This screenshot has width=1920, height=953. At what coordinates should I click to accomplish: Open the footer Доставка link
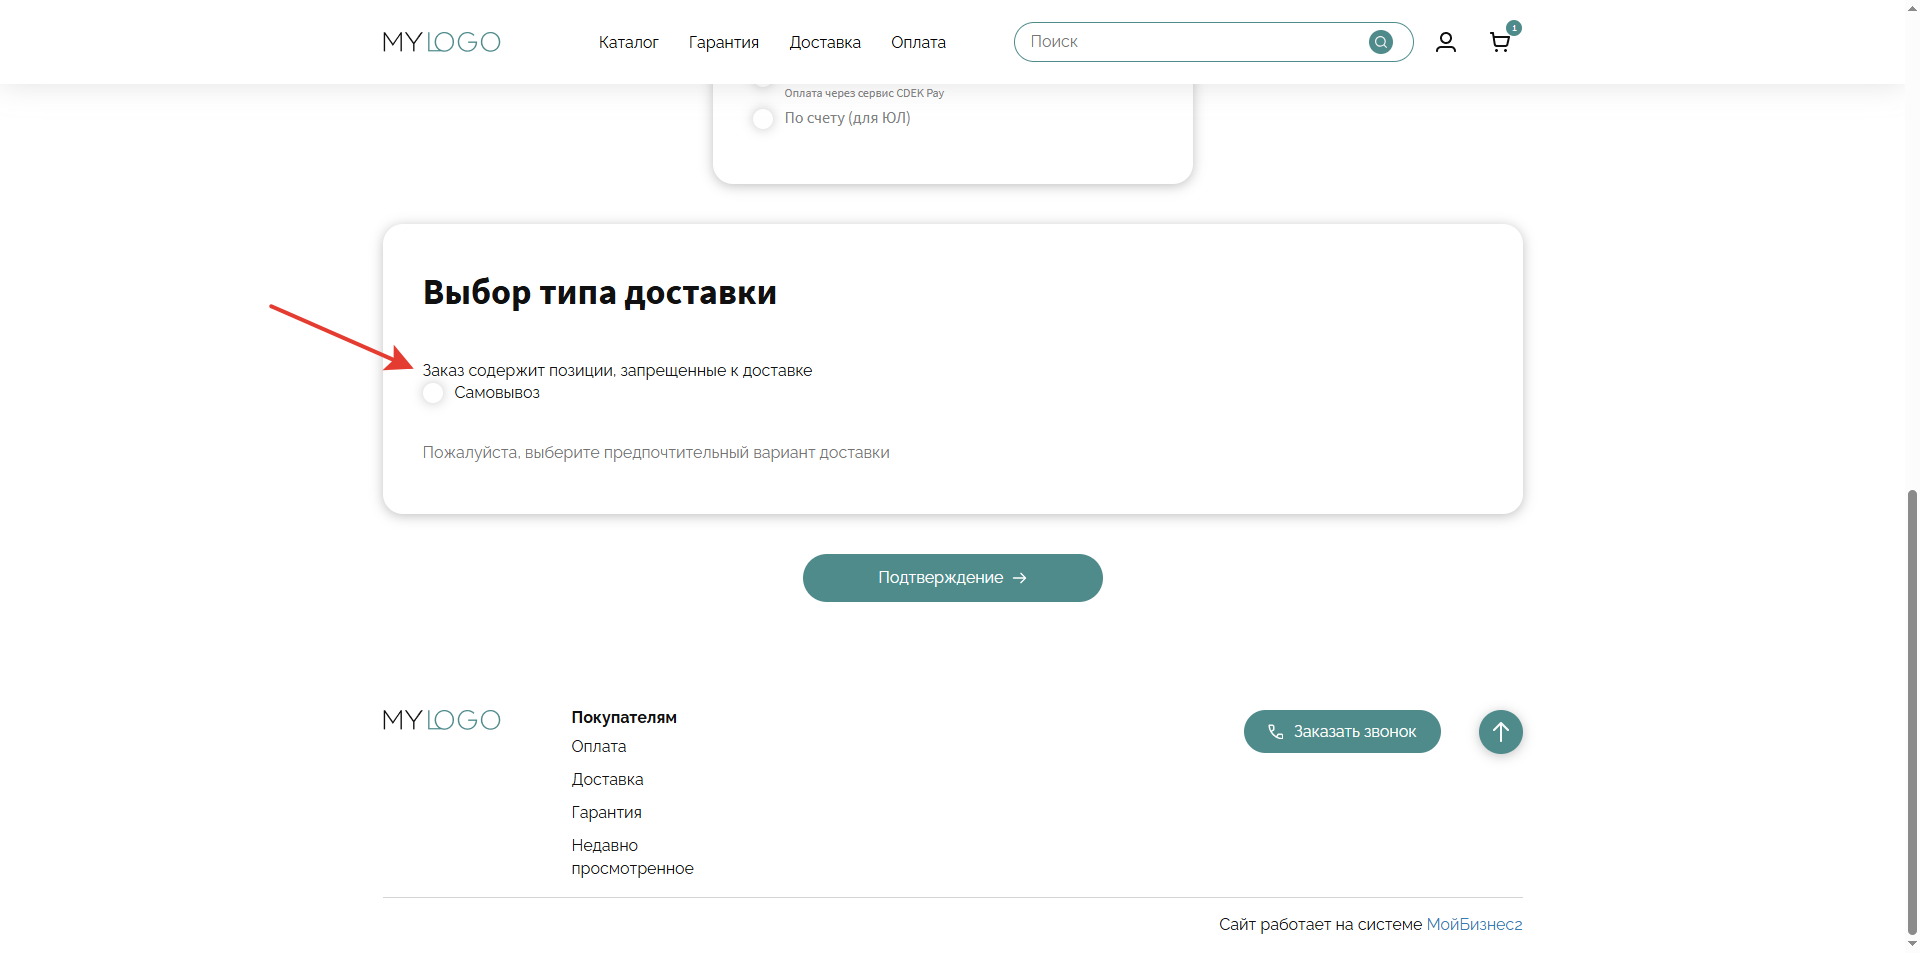[607, 780]
